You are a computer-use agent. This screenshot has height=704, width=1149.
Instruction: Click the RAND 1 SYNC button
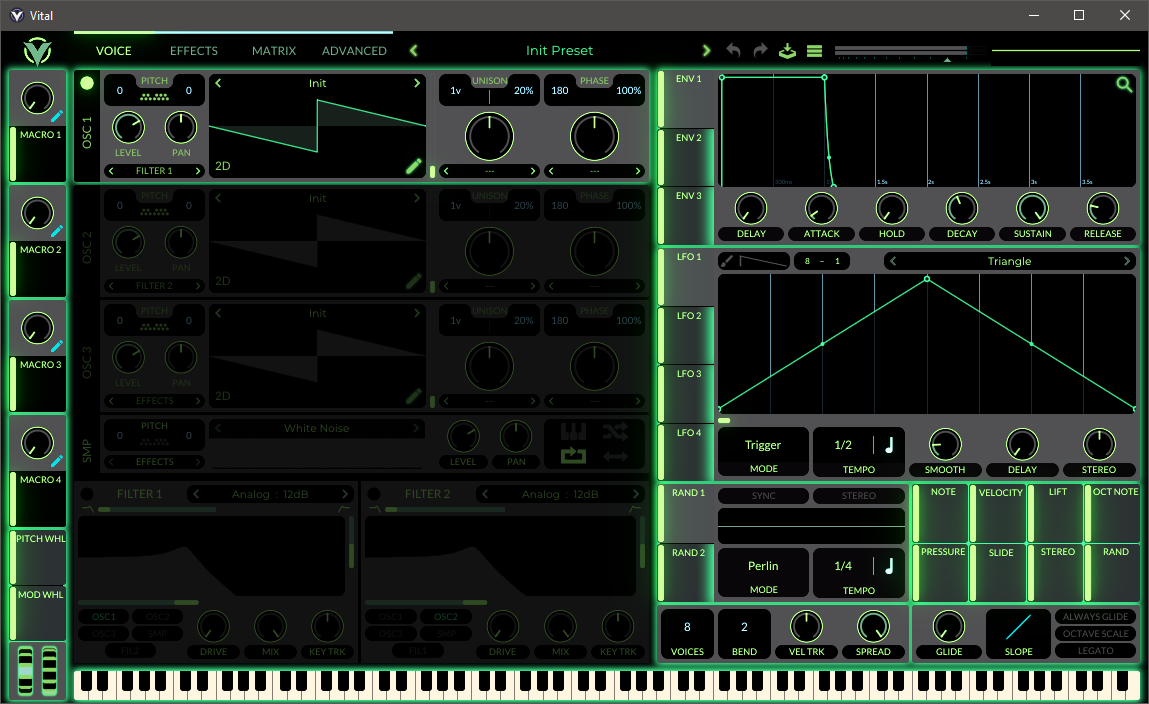pos(763,496)
